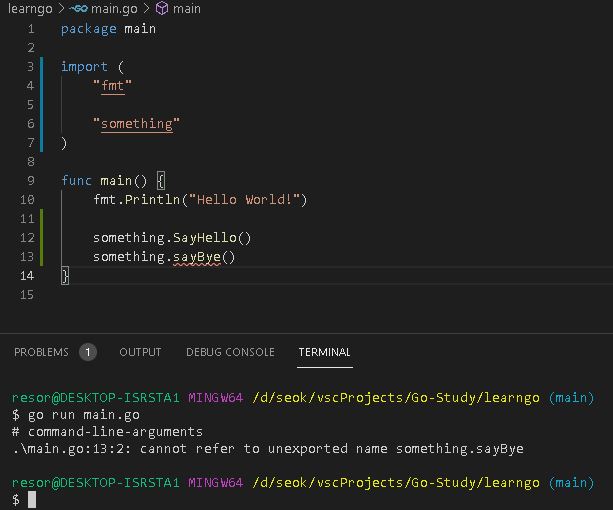Click line number 13 in gutter

pyautogui.click(x=27, y=257)
